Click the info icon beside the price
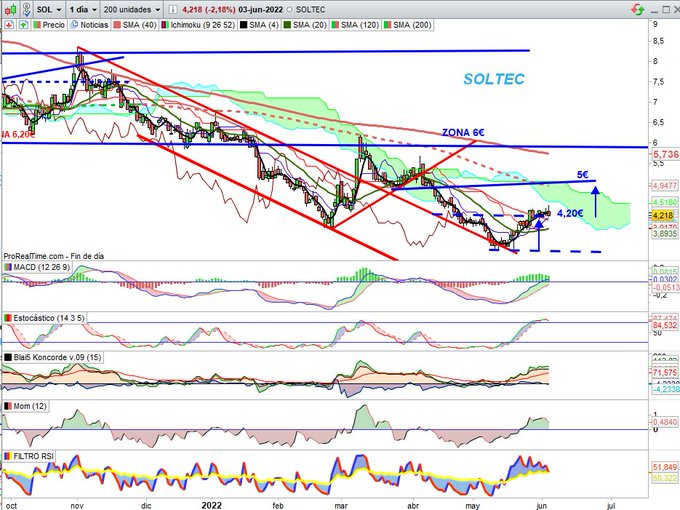The width and height of the screenshot is (680, 510). pyautogui.click(x=173, y=9)
